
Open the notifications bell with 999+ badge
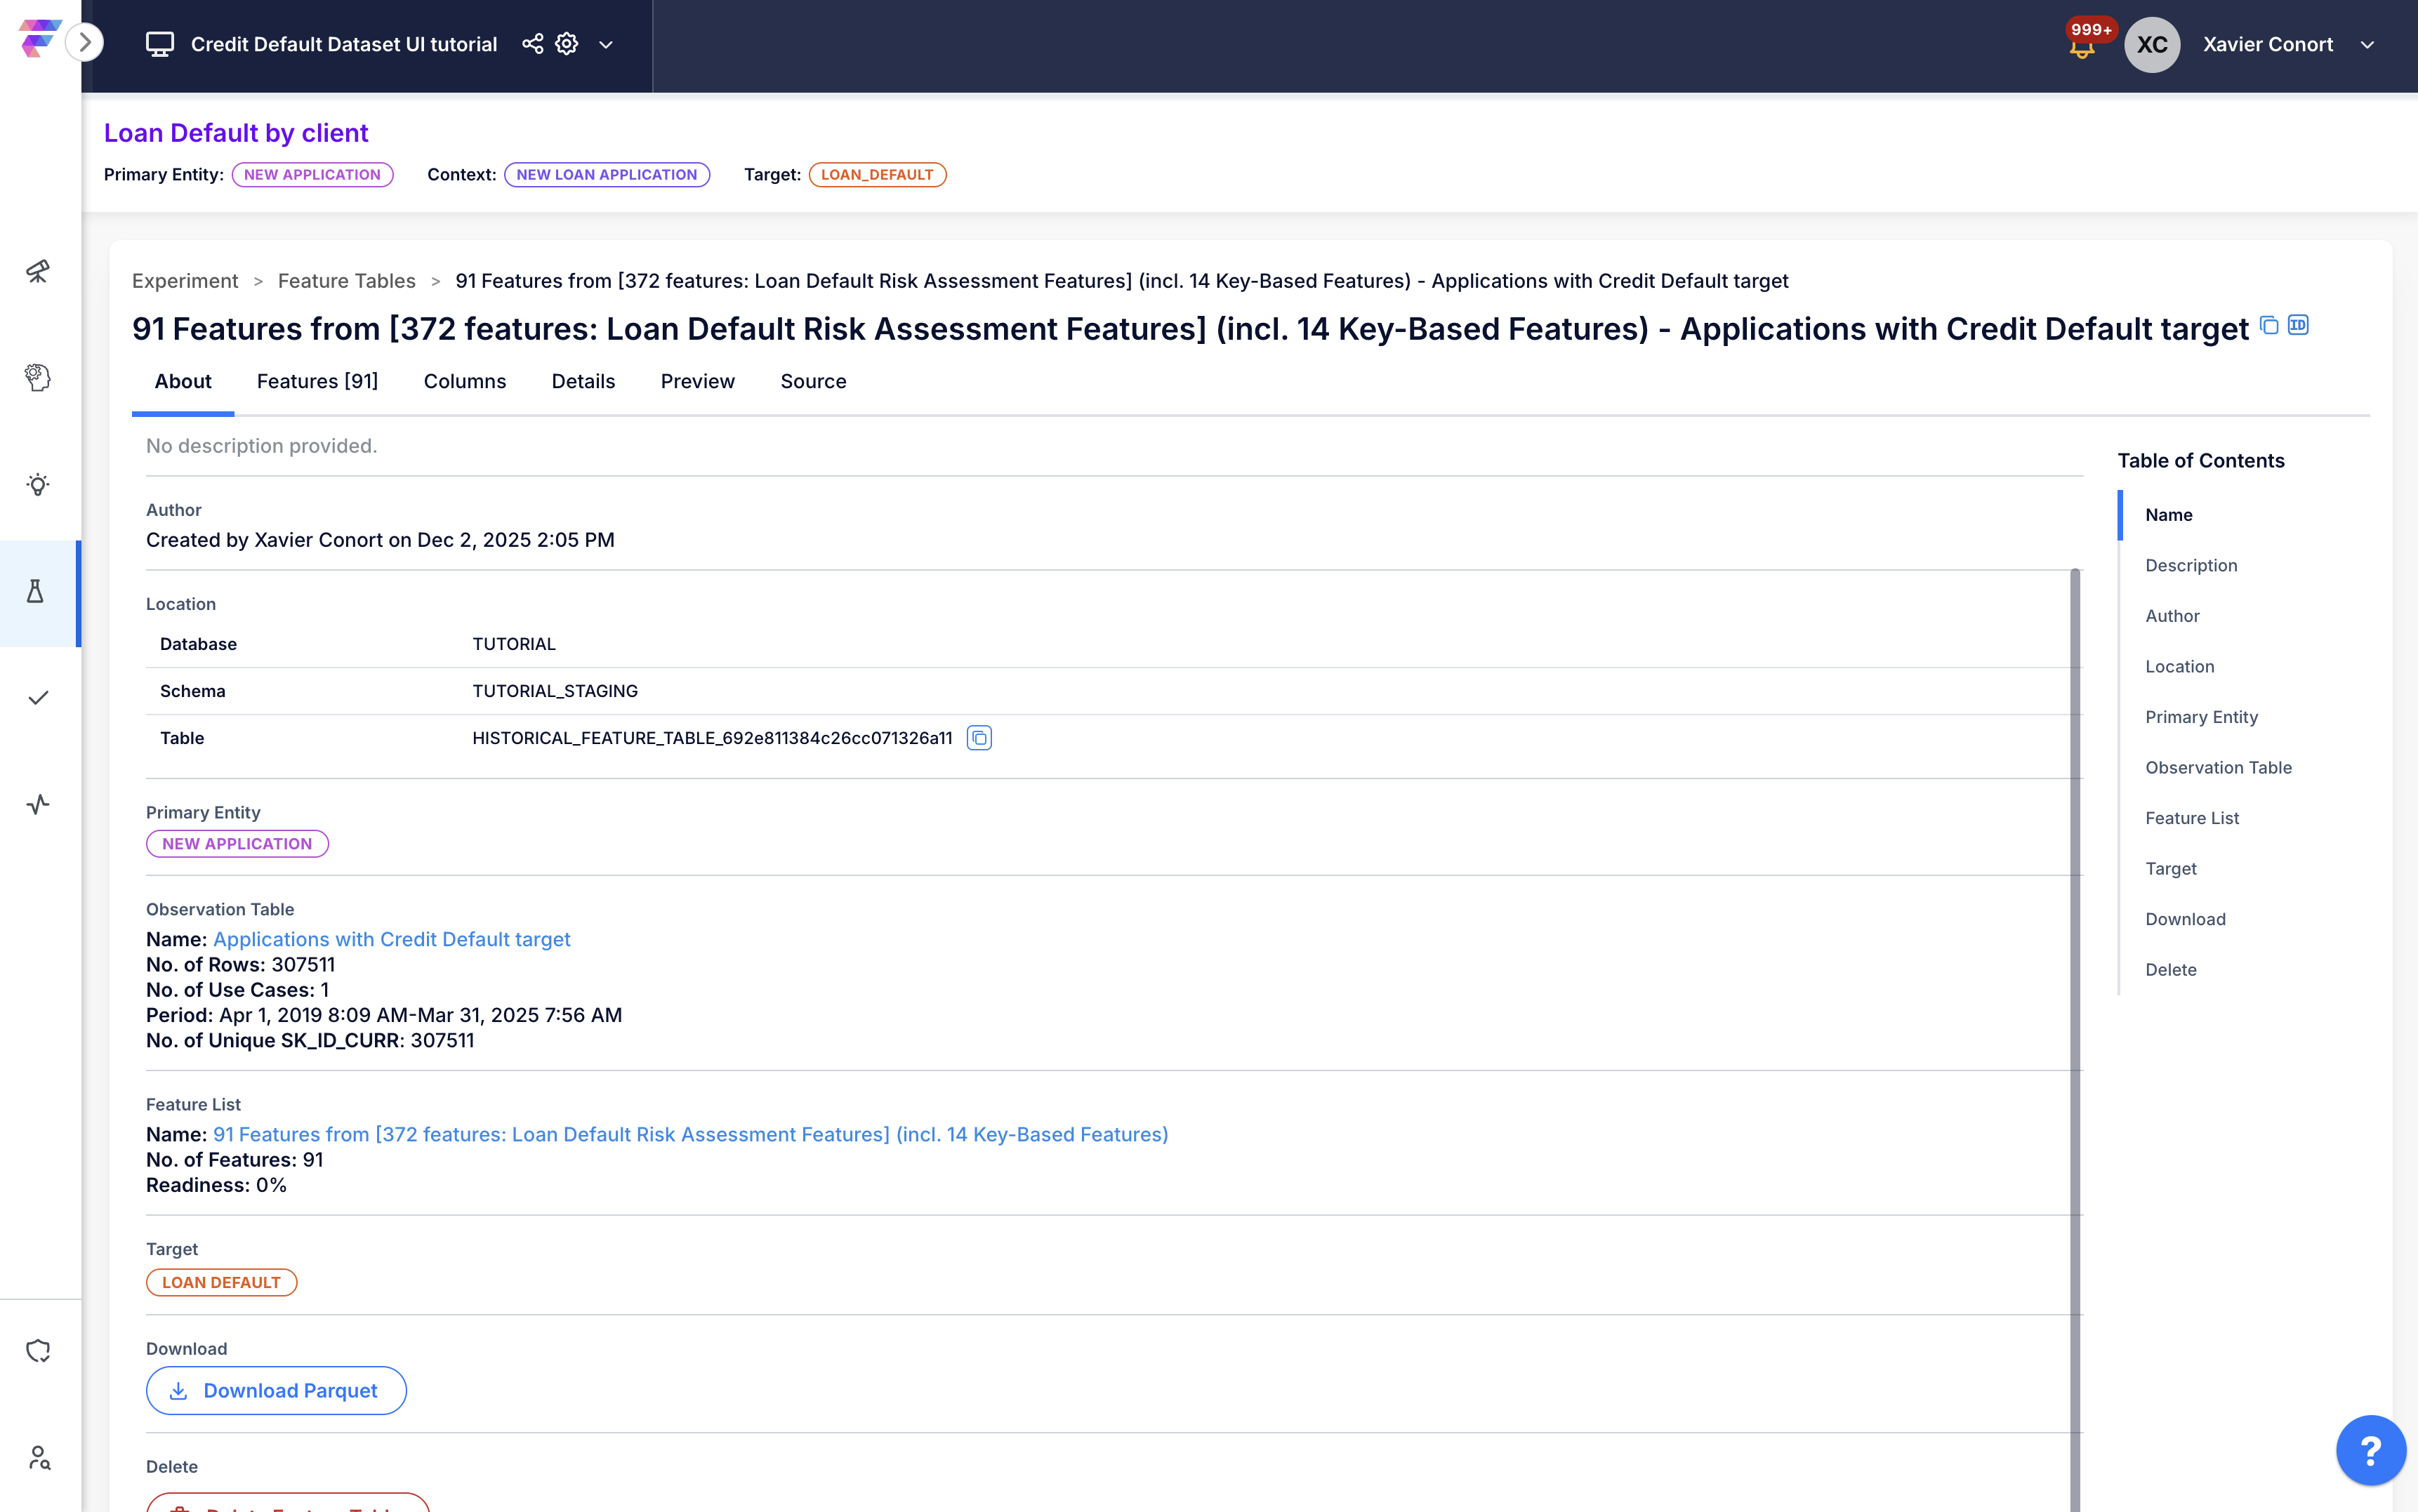pos(2082,46)
